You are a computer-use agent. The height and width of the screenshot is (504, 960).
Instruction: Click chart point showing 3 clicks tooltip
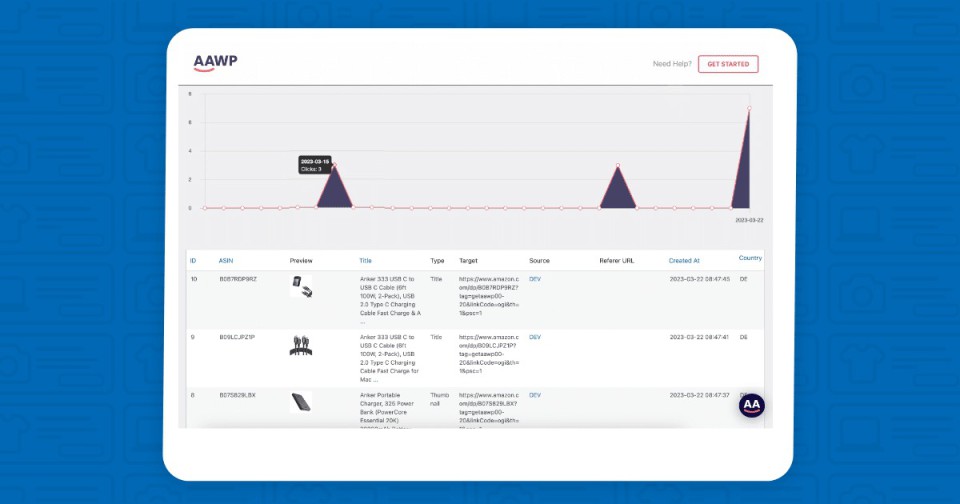pyautogui.click(x=334, y=165)
